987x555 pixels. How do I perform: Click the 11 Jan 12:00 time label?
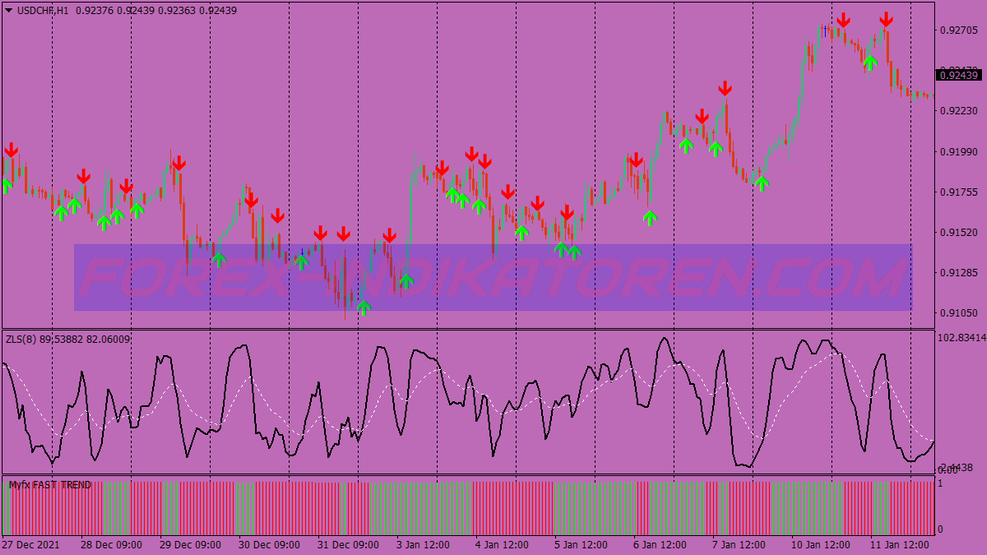(x=899, y=545)
